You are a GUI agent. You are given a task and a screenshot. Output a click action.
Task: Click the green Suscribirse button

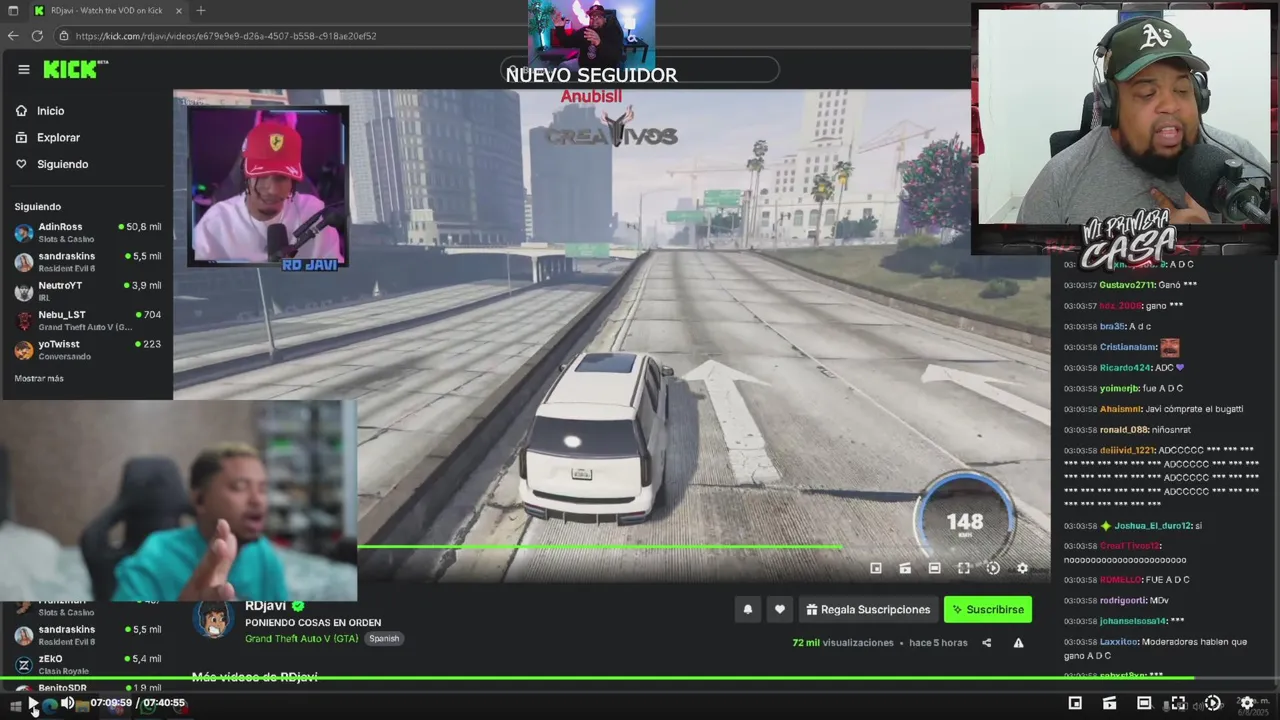[987, 609]
